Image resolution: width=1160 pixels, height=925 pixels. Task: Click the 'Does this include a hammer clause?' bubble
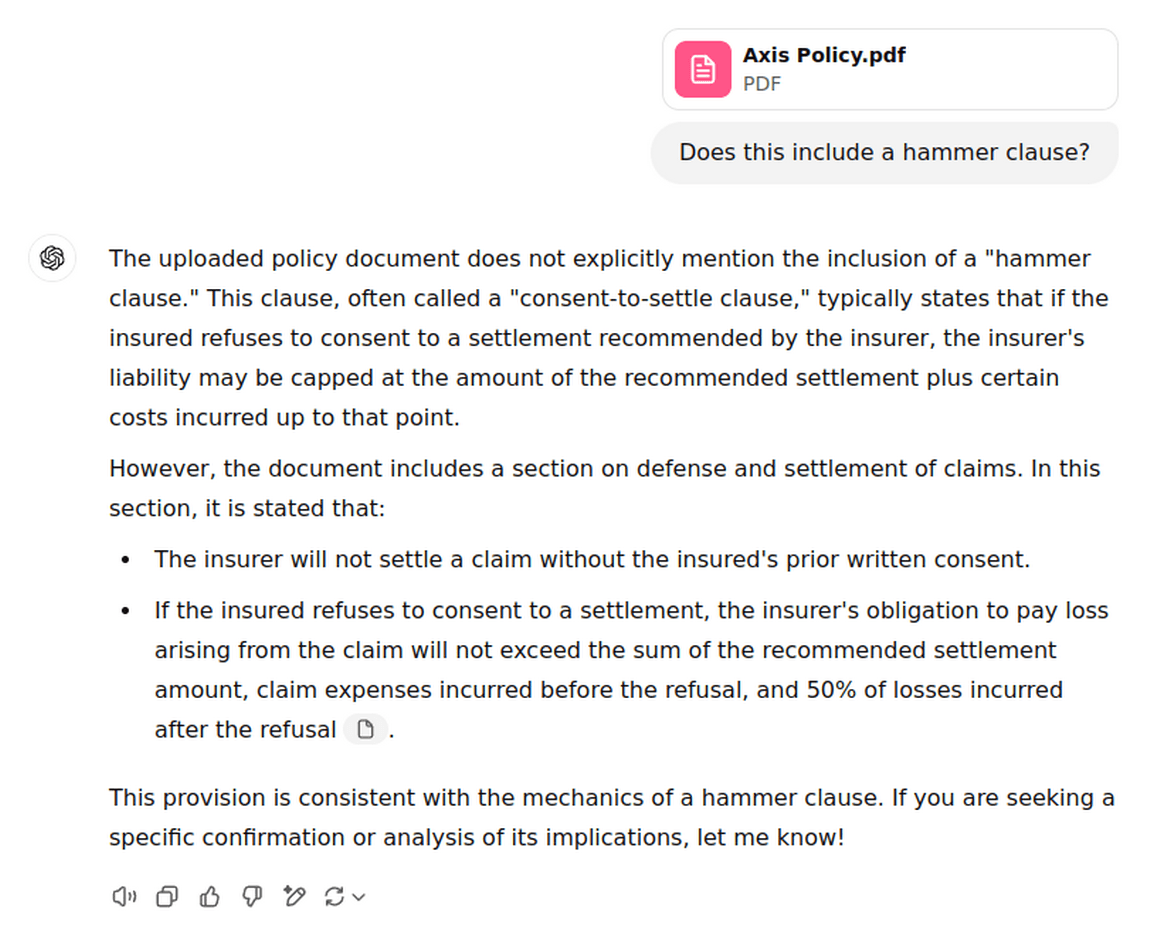(884, 153)
